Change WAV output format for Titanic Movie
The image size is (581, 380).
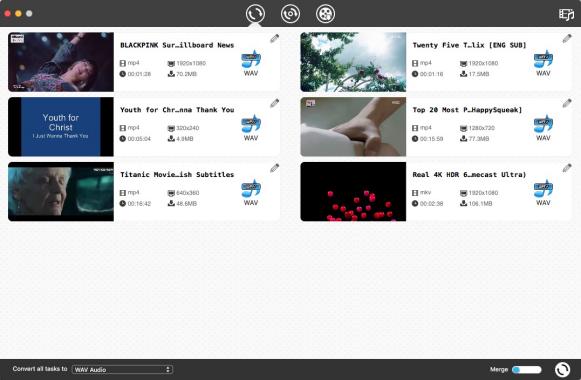[251, 193]
